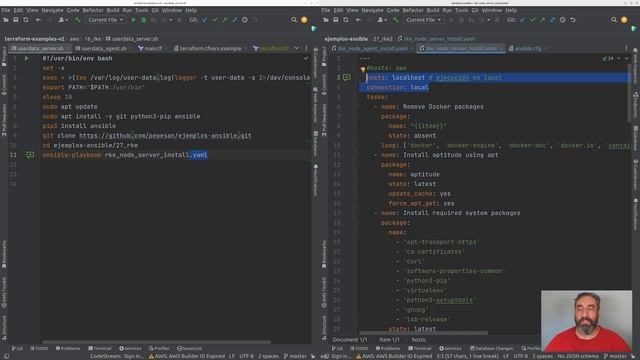Click Open folder icon in left window toolbar
This screenshot has height=360, width=640.
pyautogui.click(x=6, y=20)
